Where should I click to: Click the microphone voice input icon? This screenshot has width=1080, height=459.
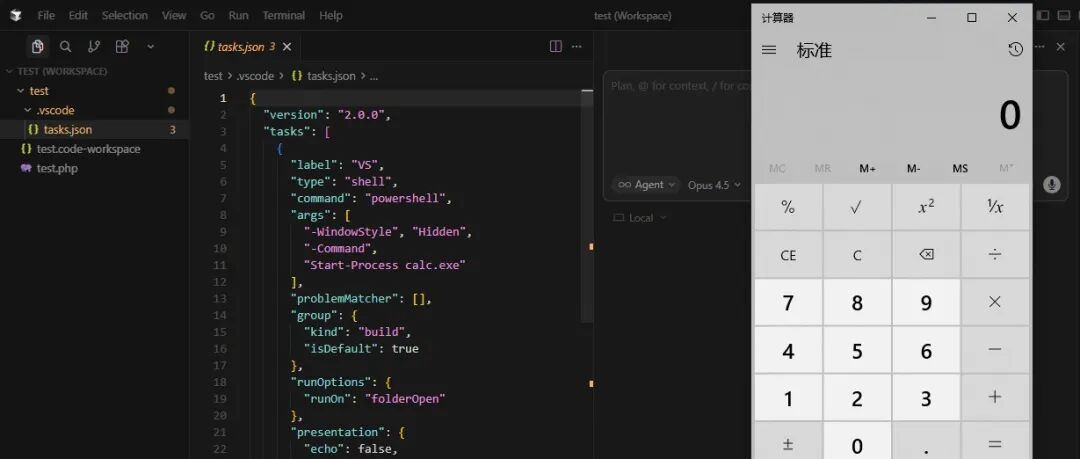click(1051, 184)
